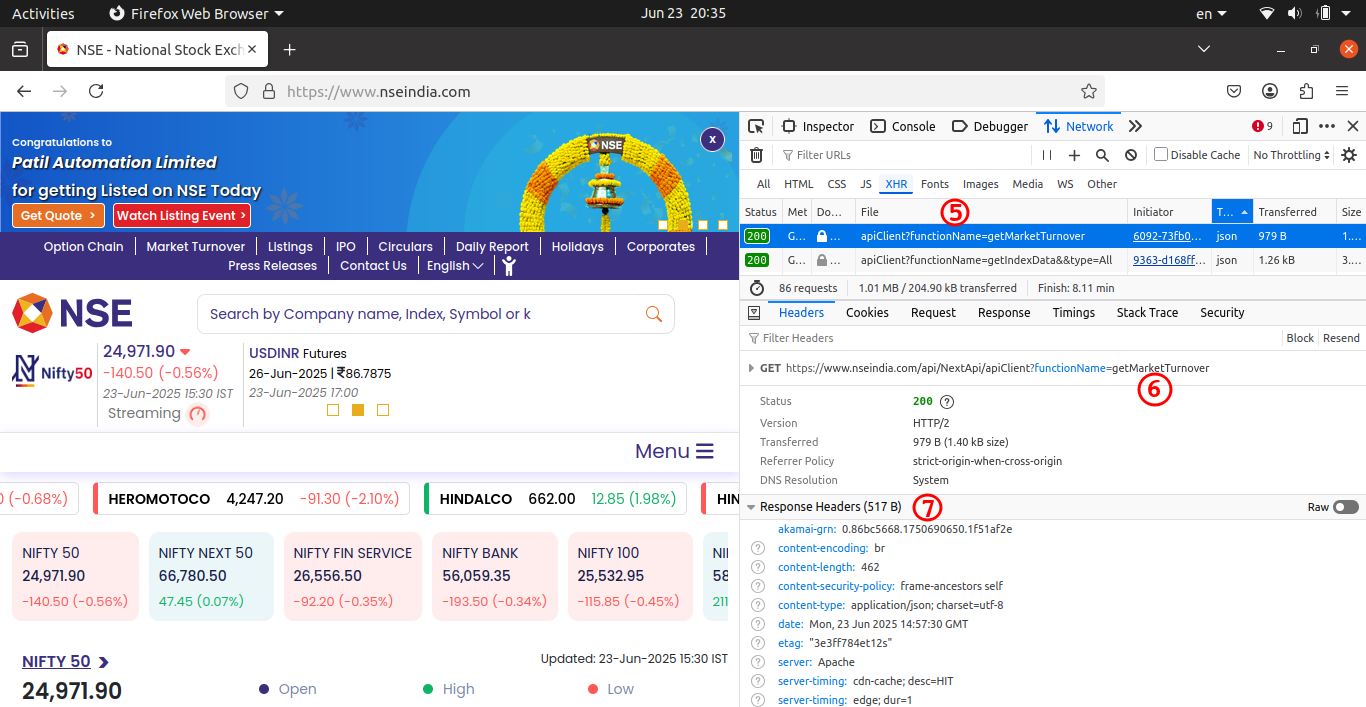Show more DevTools tools chevron
Screen dimensions: 1366x707
[1135, 126]
